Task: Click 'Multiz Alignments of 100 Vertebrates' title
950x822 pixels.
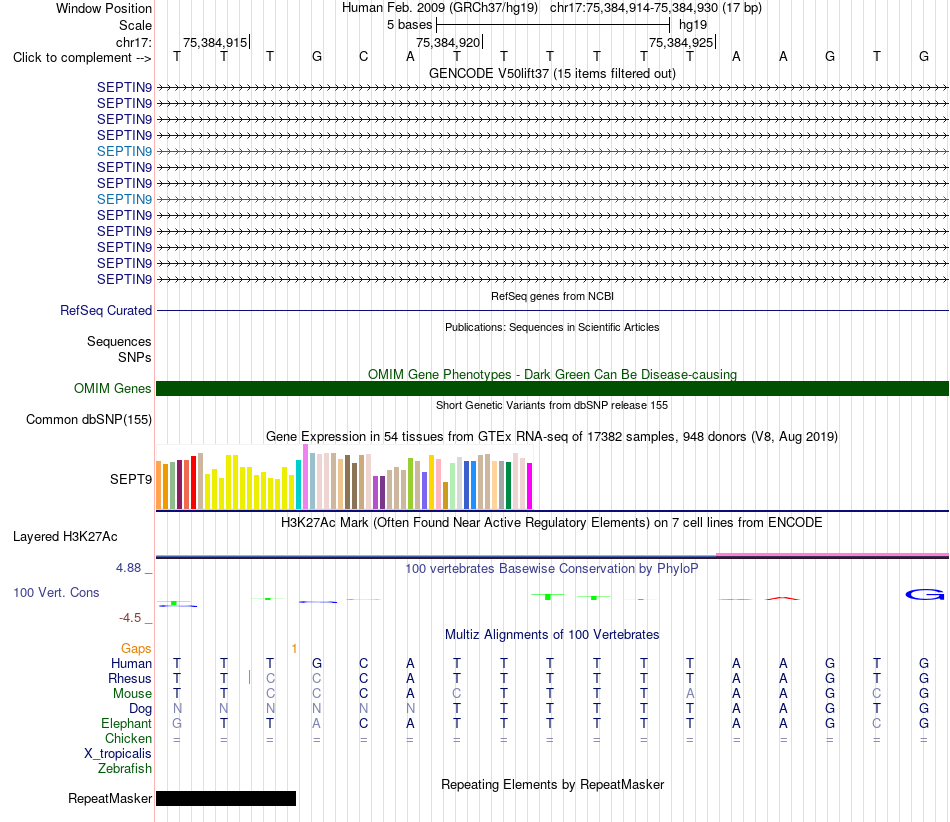Action: pos(552,635)
